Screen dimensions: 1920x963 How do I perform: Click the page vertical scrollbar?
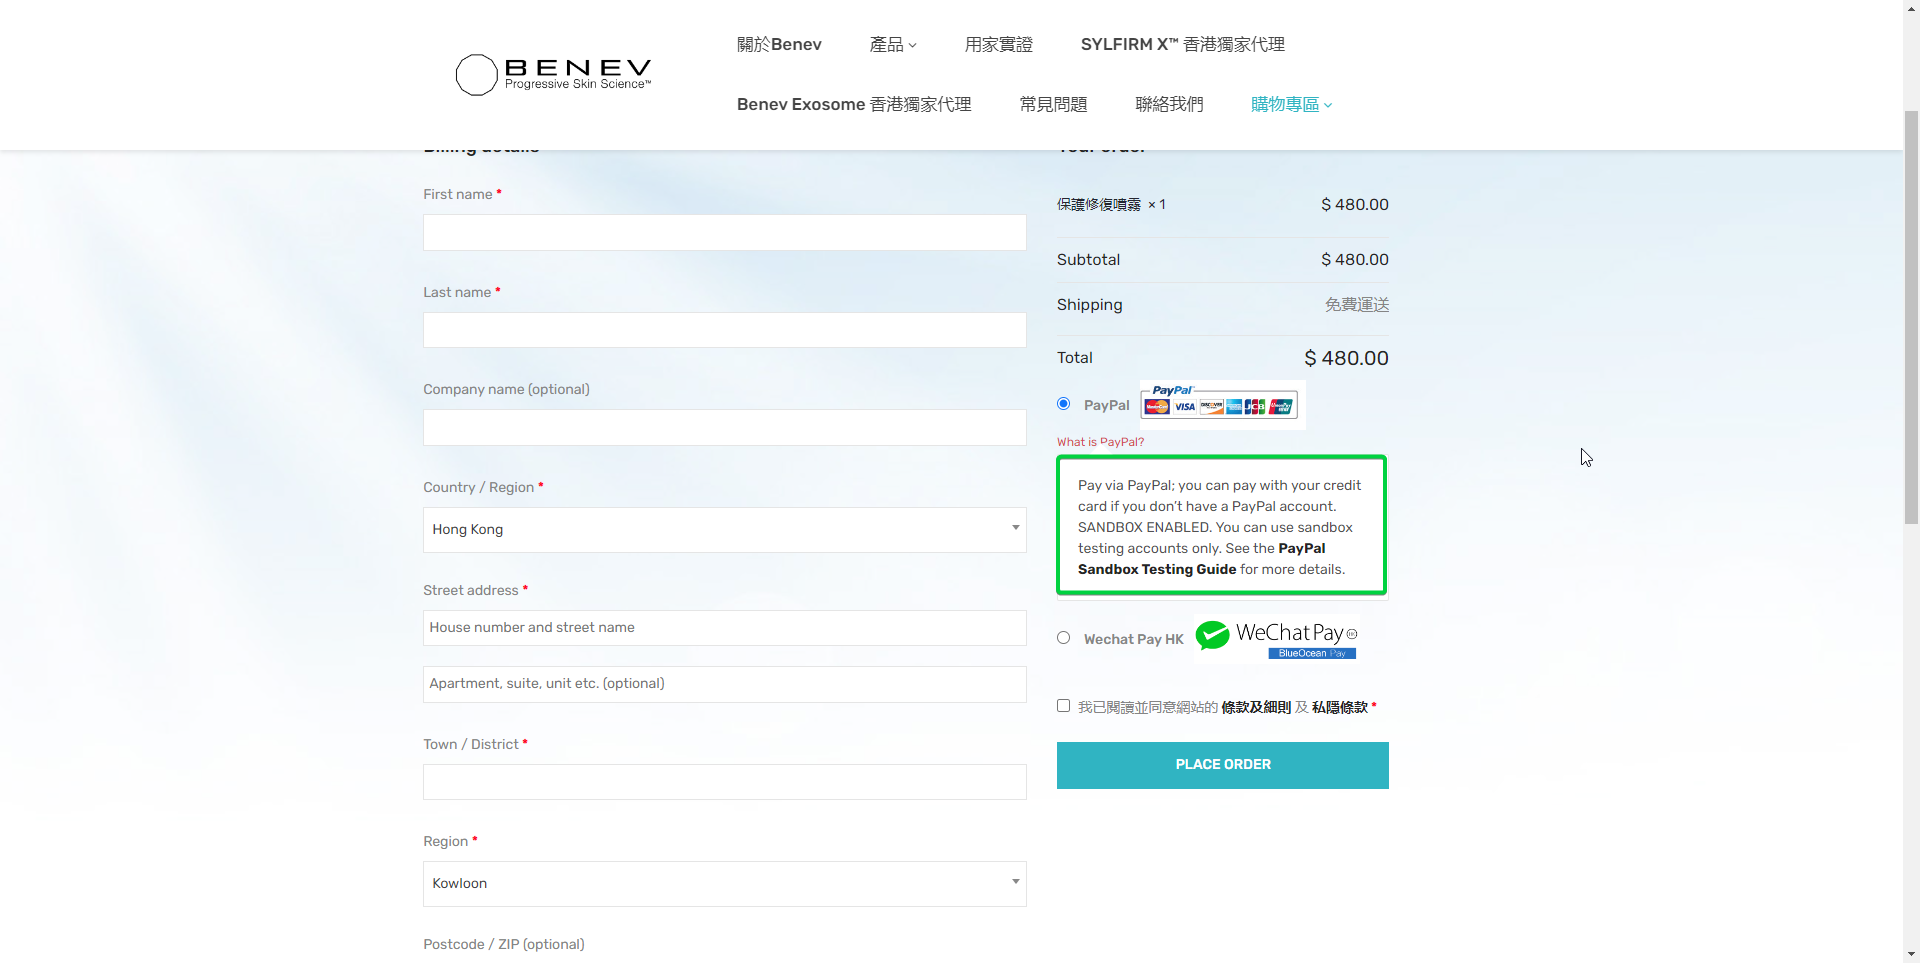(1910, 315)
